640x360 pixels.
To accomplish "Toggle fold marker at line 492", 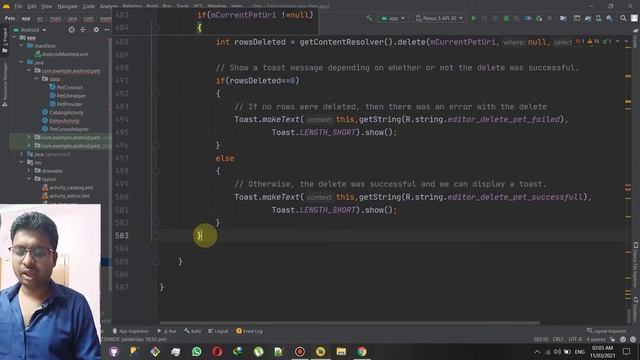I will [156, 93].
